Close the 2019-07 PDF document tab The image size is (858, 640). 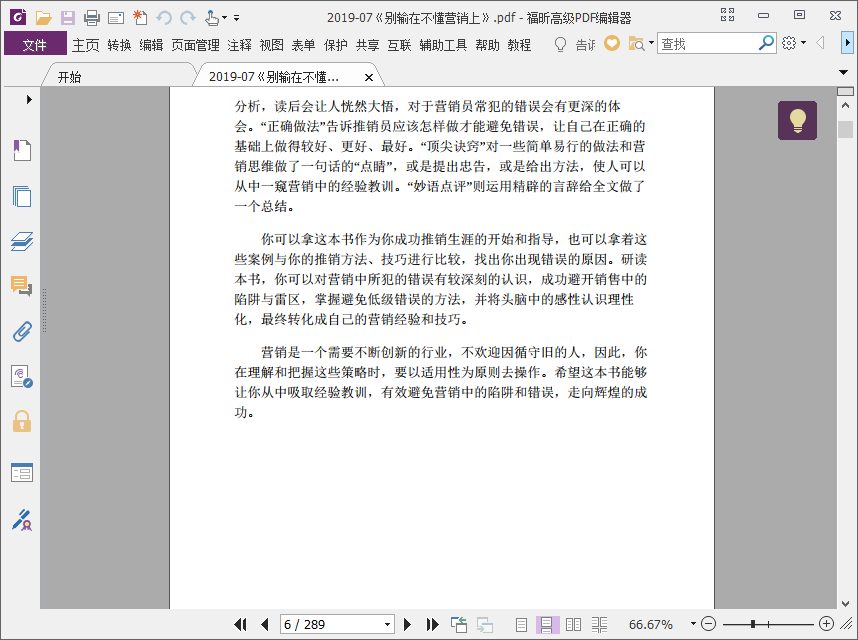coord(369,78)
